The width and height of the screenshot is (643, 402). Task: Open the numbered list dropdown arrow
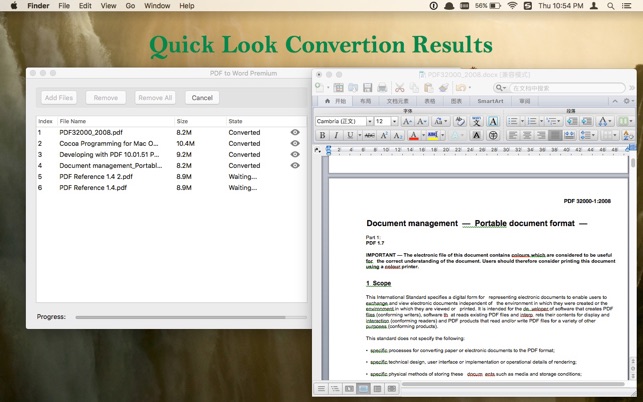[541, 121]
